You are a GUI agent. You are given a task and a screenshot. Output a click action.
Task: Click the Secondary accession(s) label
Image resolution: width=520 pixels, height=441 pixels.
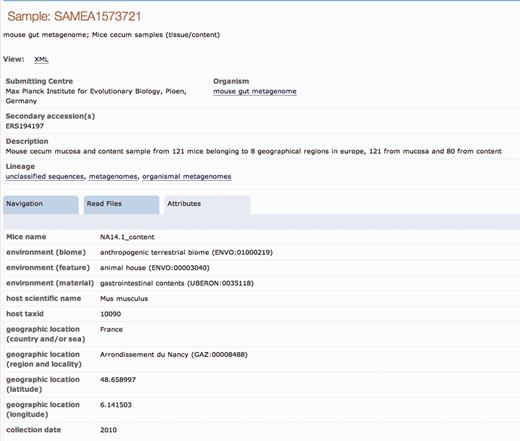(x=50, y=116)
